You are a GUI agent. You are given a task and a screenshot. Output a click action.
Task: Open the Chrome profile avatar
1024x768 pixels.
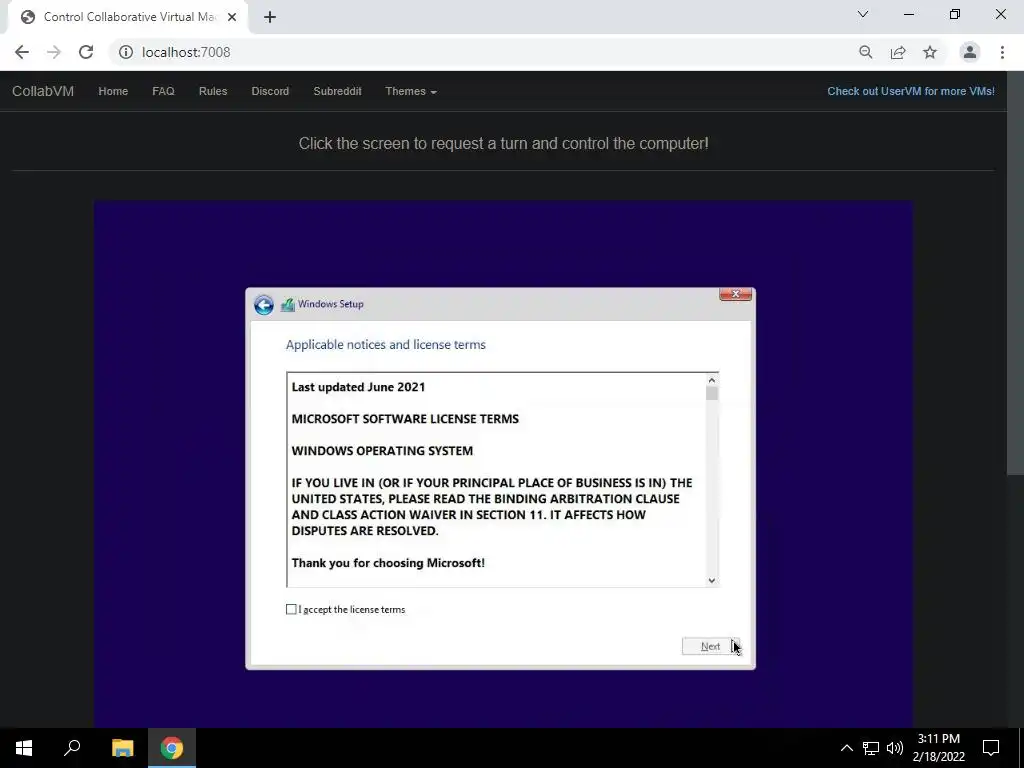(970, 52)
